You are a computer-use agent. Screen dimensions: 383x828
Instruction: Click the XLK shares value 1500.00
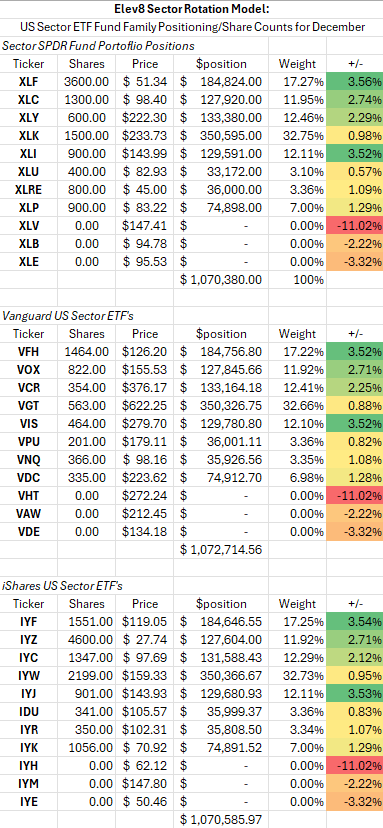87,136
